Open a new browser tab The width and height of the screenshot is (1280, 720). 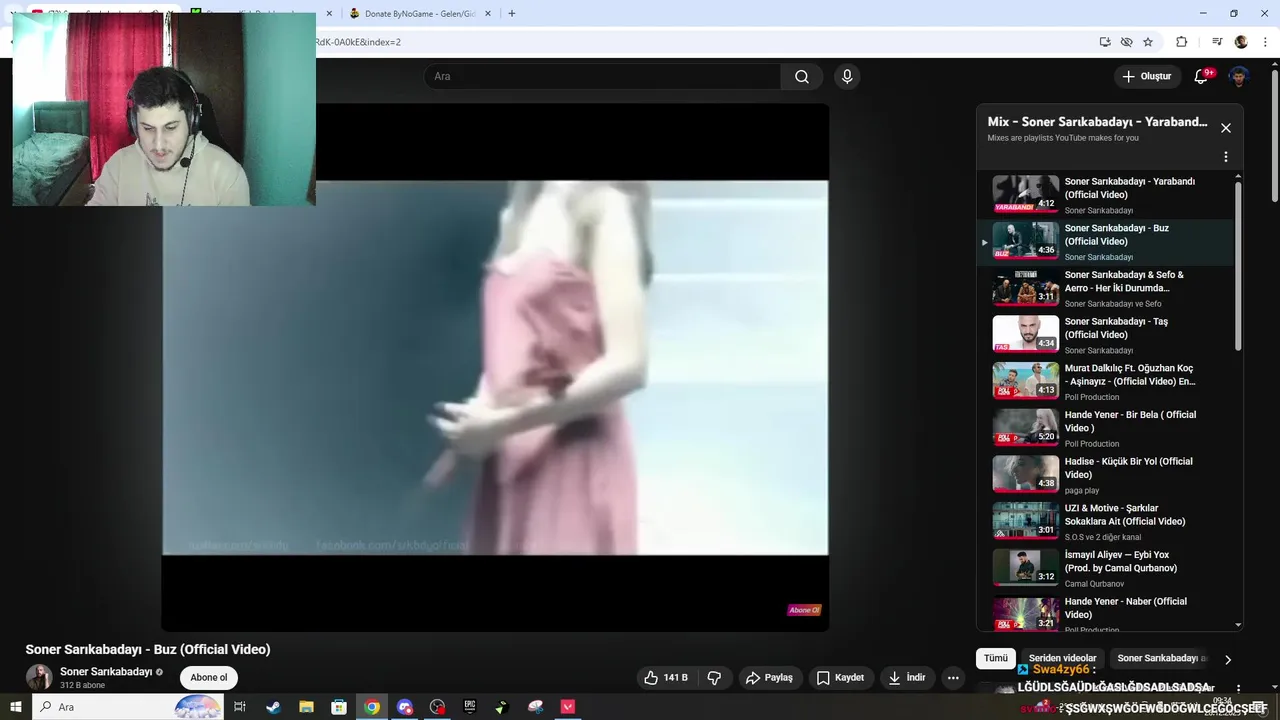pyautogui.click(x=512, y=14)
